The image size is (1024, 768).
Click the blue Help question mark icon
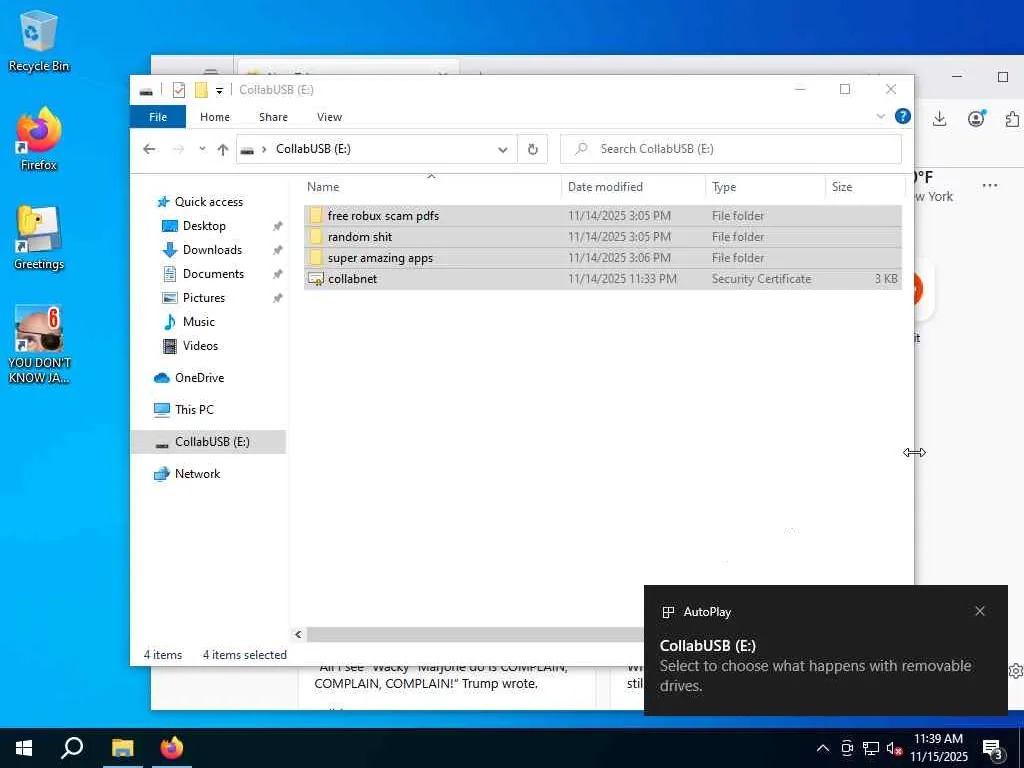[903, 116]
